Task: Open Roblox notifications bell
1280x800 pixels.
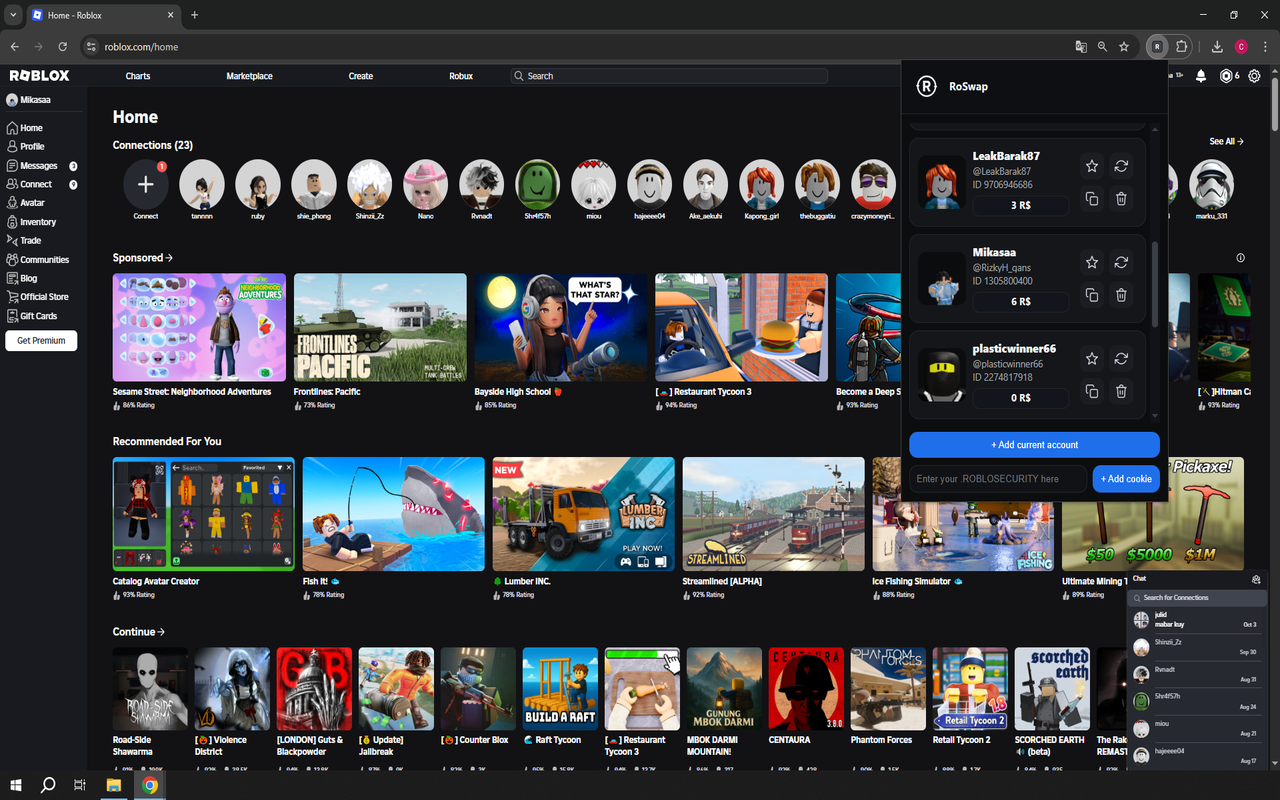Action: tap(1201, 76)
